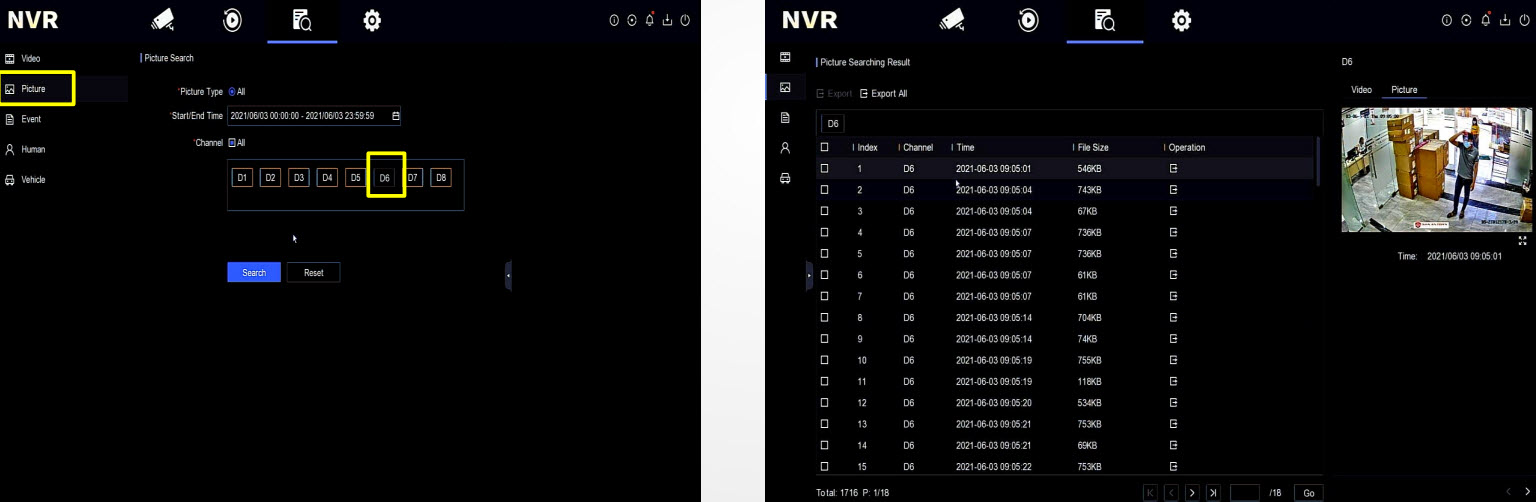The width and height of the screenshot is (1536, 502).
Task: Expand sidebar with arrow in right window
Action: (809, 275)
